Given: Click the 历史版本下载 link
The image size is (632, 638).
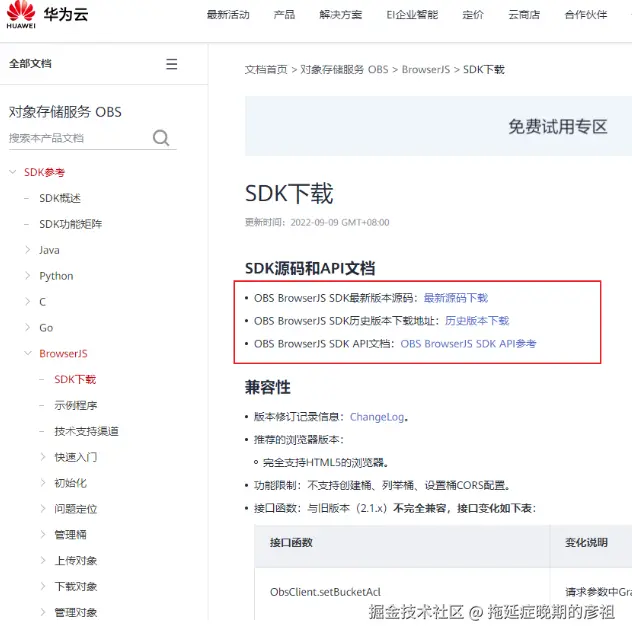Looking at the screenshot, I should click(477, 321).
